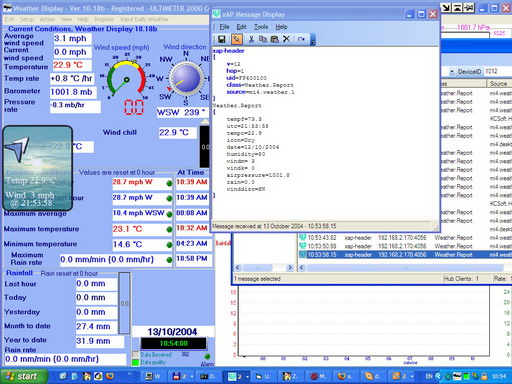This screenshot has height=384, width=512.
Task: Click the wind speed gauge dial
Action: click(127, 79)
